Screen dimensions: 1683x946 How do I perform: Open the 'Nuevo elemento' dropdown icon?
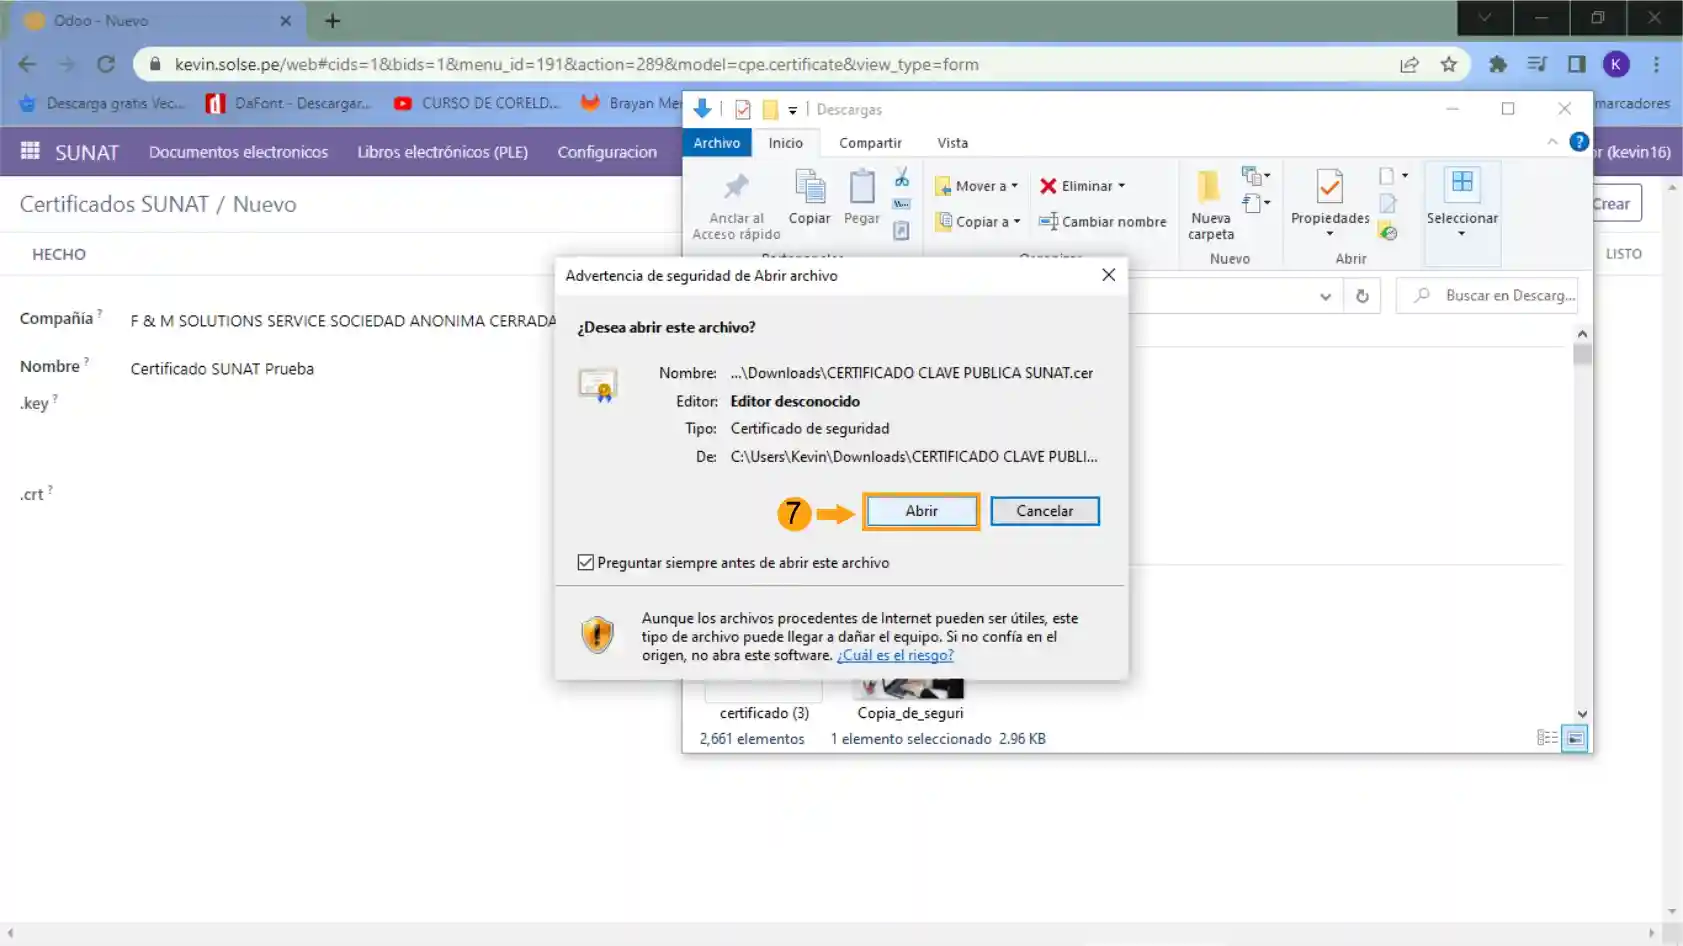click(1256, 177)
